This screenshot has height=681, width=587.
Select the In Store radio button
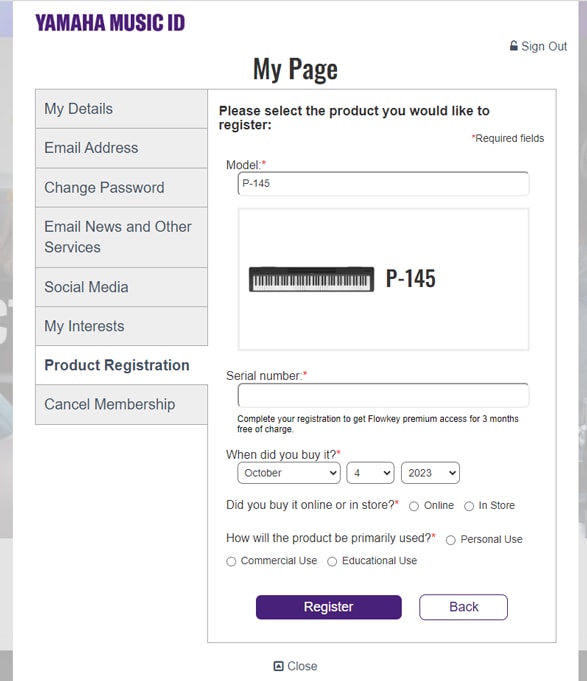pos(469,506)
